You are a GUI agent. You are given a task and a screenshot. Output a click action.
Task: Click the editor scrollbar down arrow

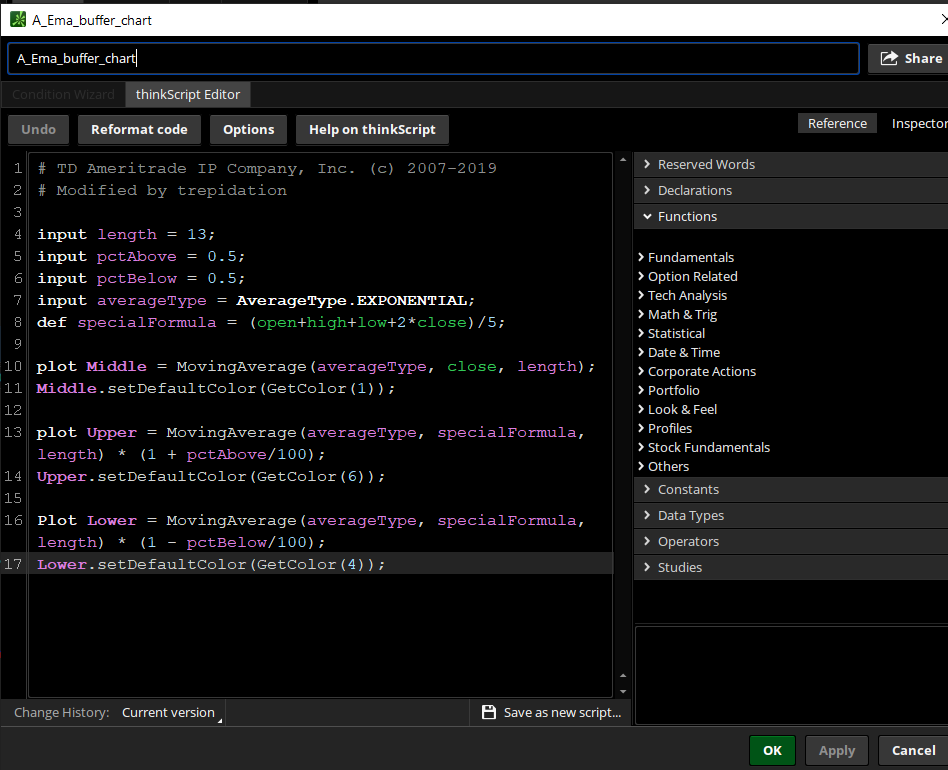coord(623,691)
